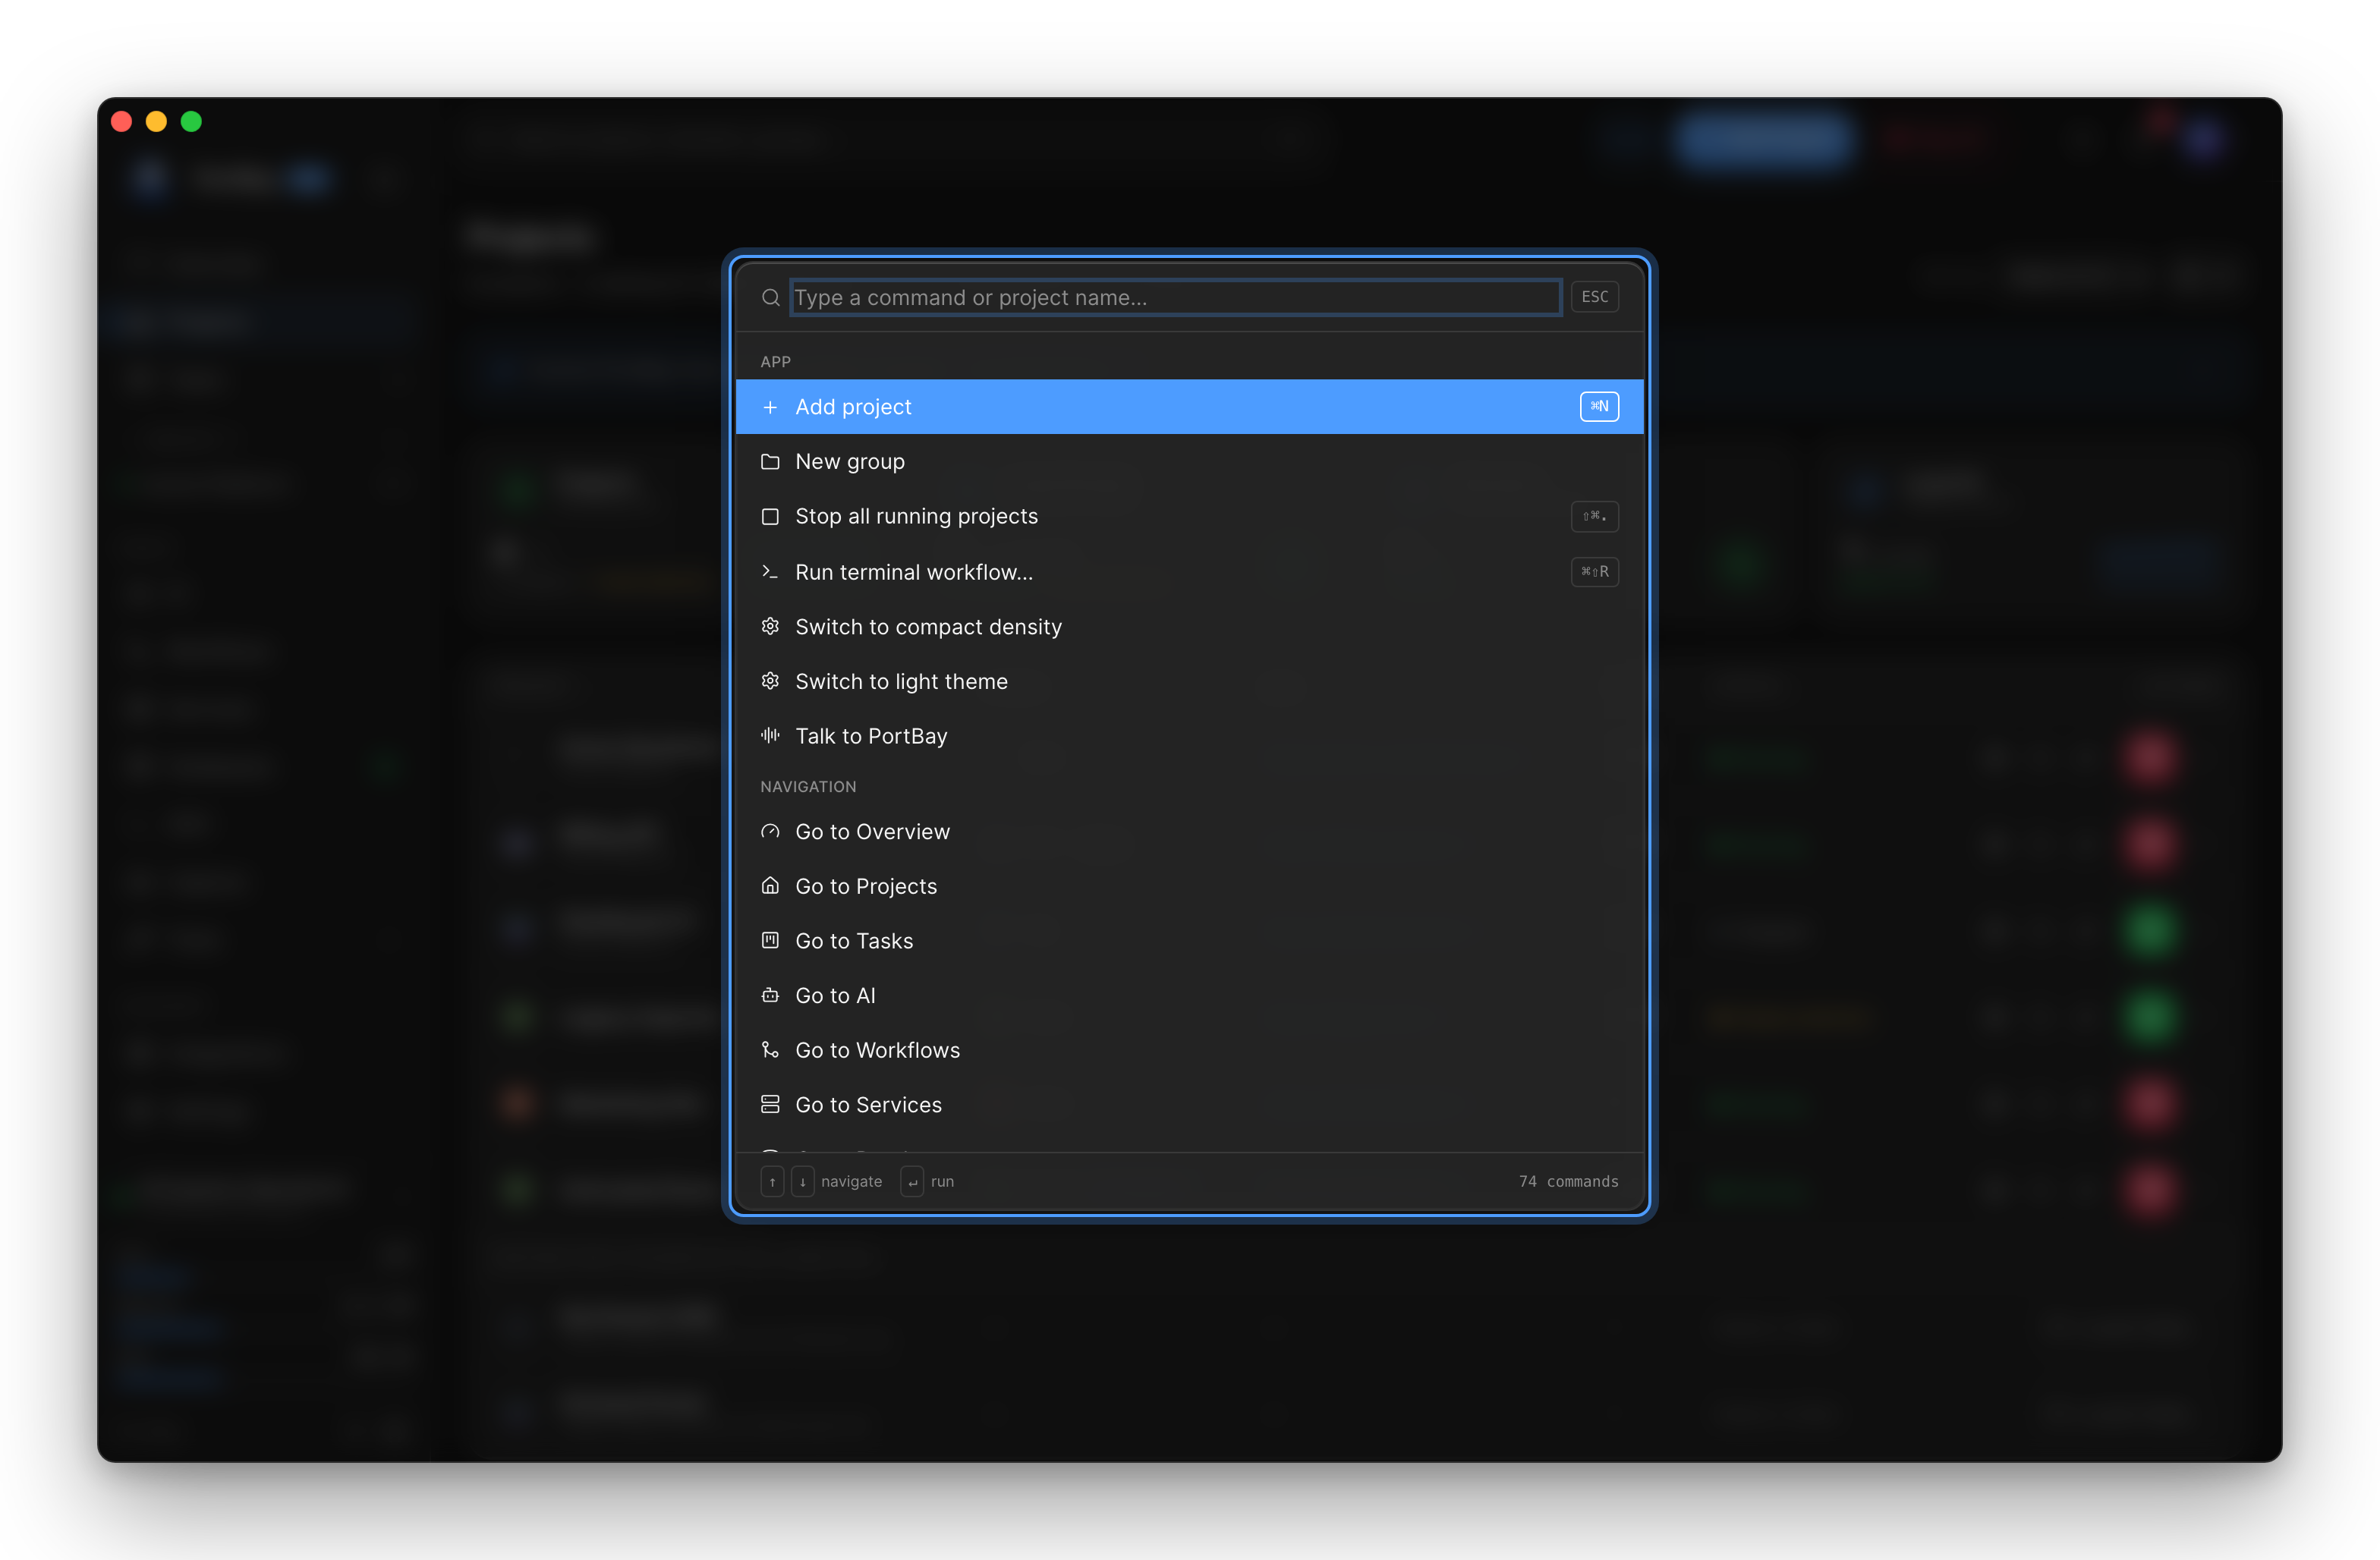Click the terminal prompt icon for workflow
Viewport: 2380px width, 1560px height.
(x=770, y=572)
